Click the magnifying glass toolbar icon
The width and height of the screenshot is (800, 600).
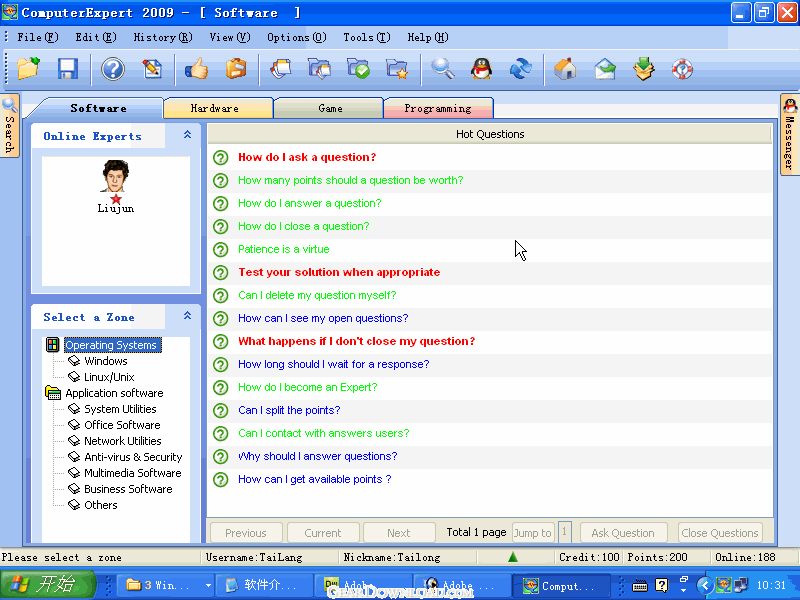442,68
